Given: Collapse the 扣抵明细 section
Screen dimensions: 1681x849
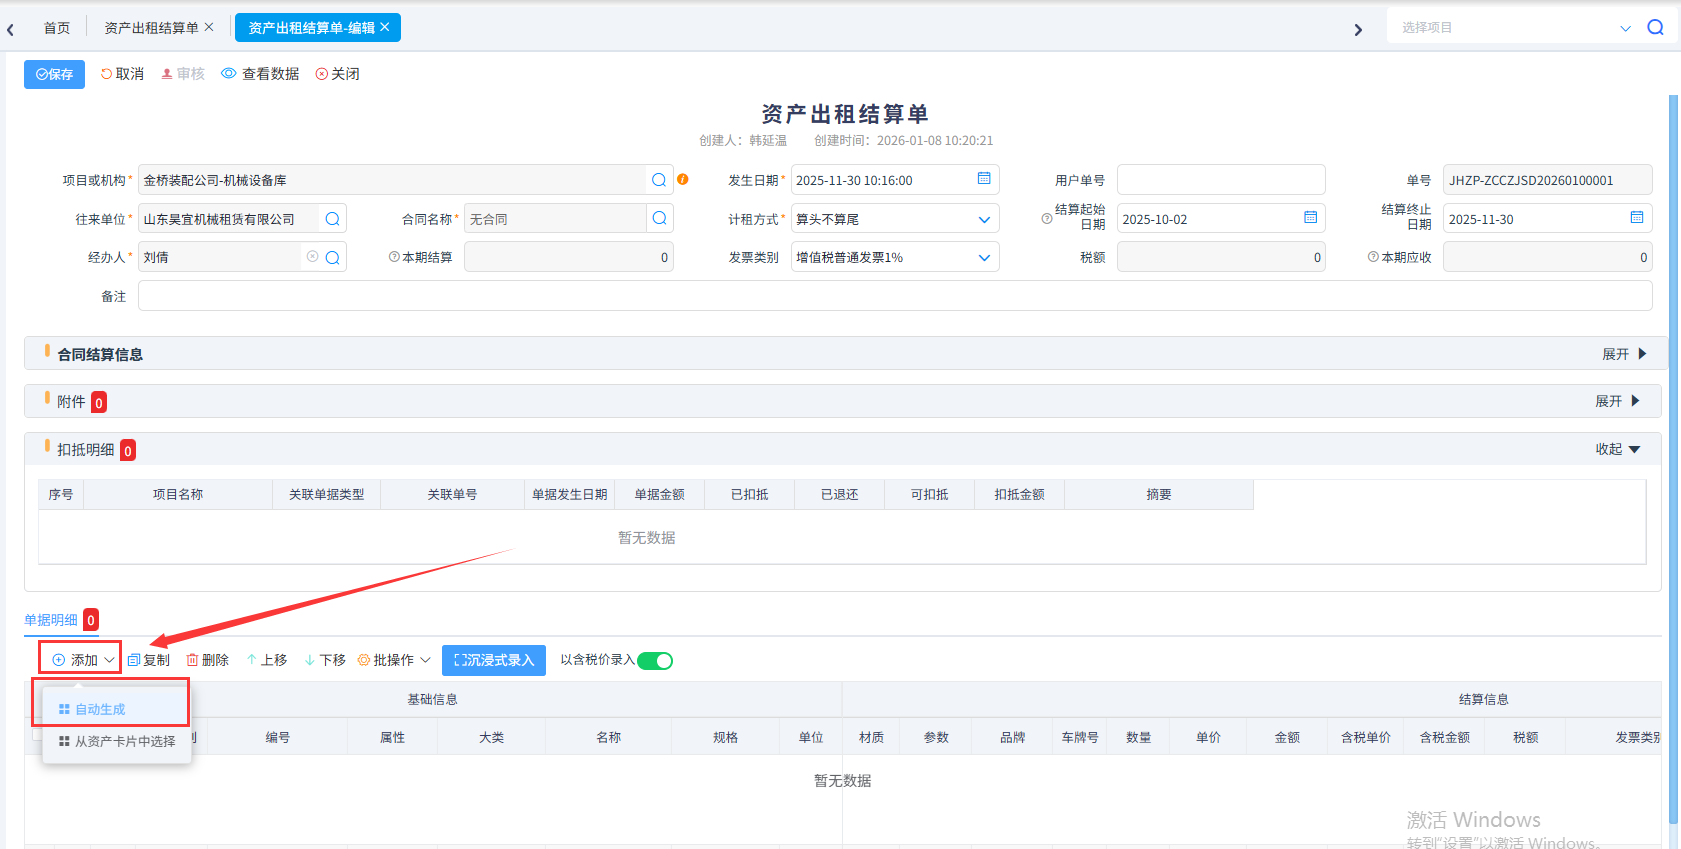Looking at the screenshot, I should 1618,449.
